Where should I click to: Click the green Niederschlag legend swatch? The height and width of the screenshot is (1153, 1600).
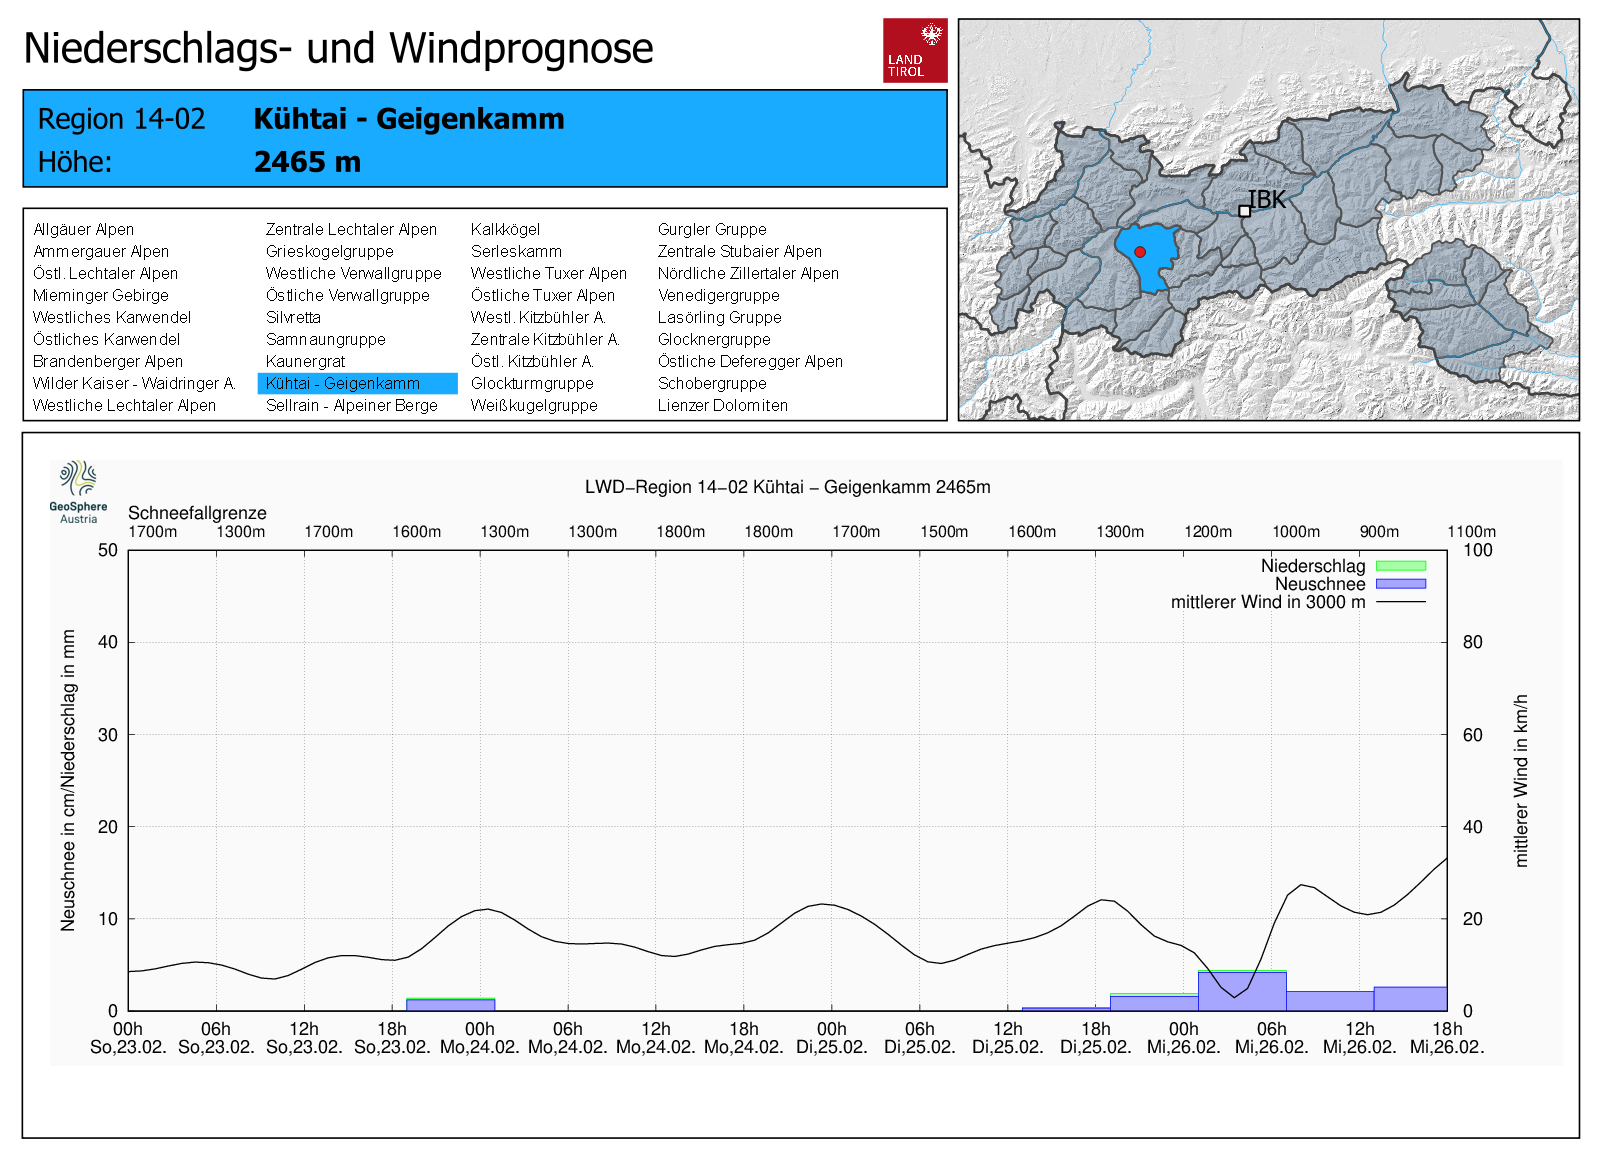(x=1400, y=566)
